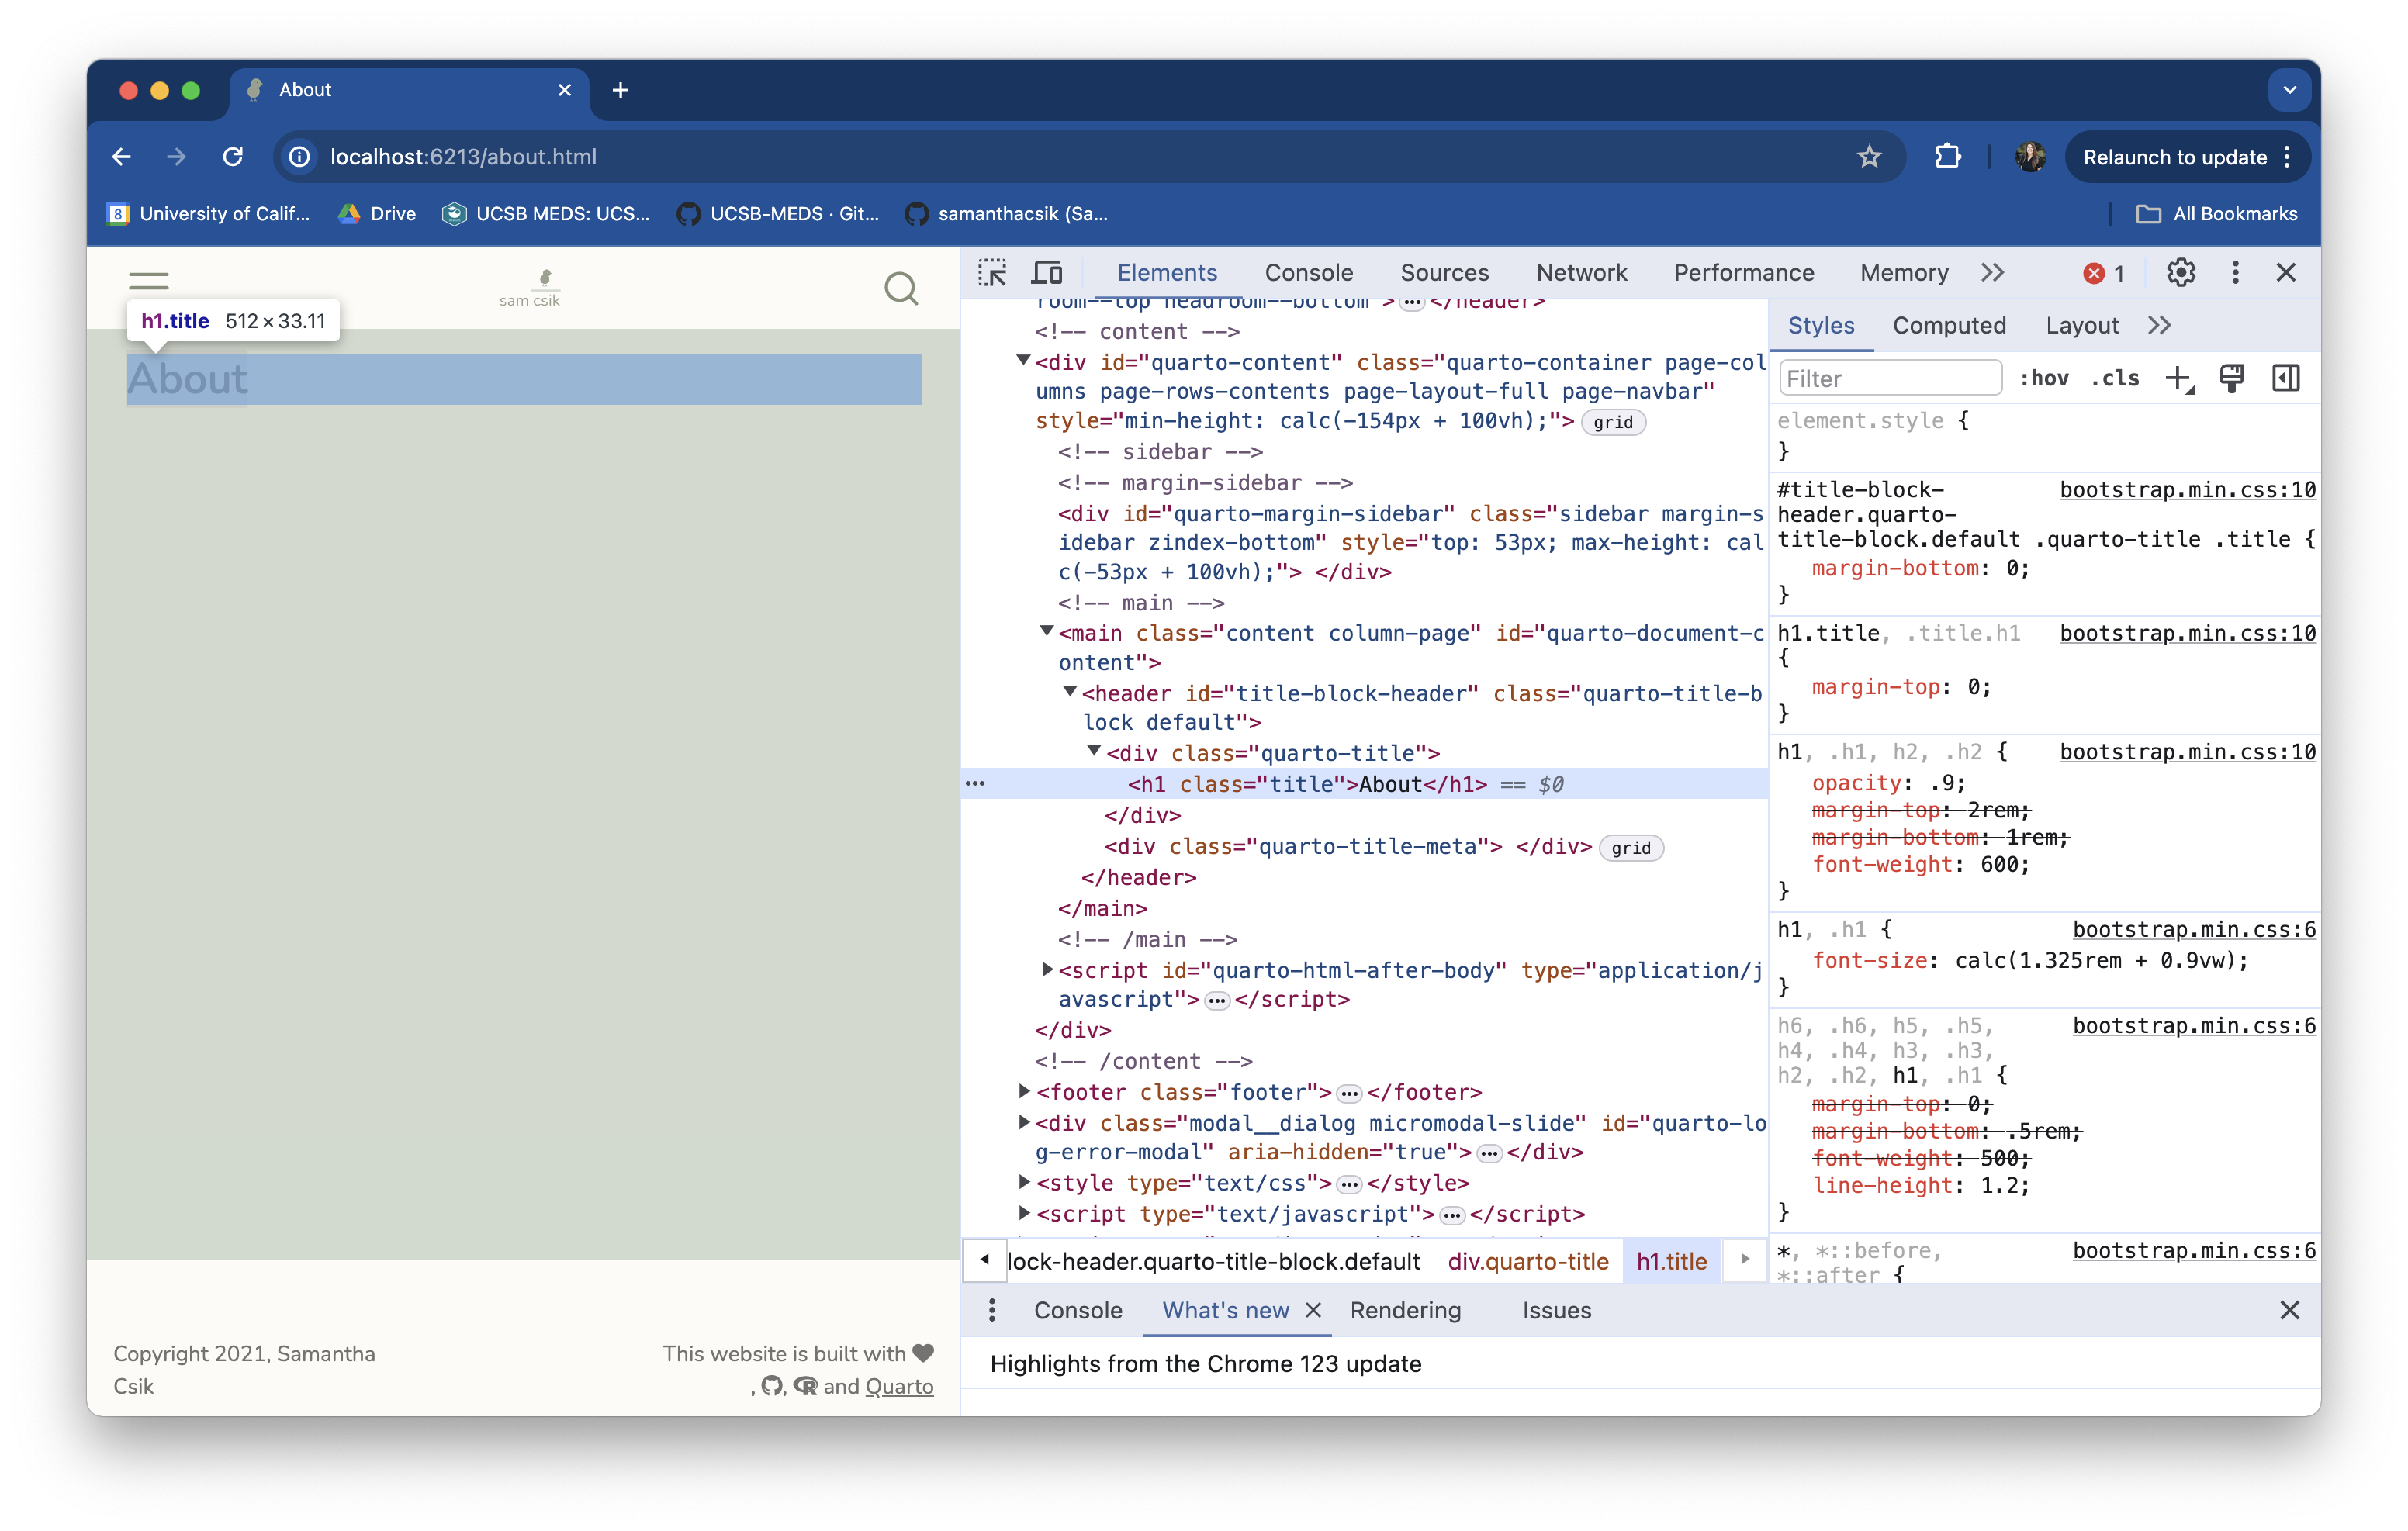The width and height of the screenshot is (2408, 1531).
Task: Click the grid badge next to quarto-title-meta
Action: point(1631,847)
